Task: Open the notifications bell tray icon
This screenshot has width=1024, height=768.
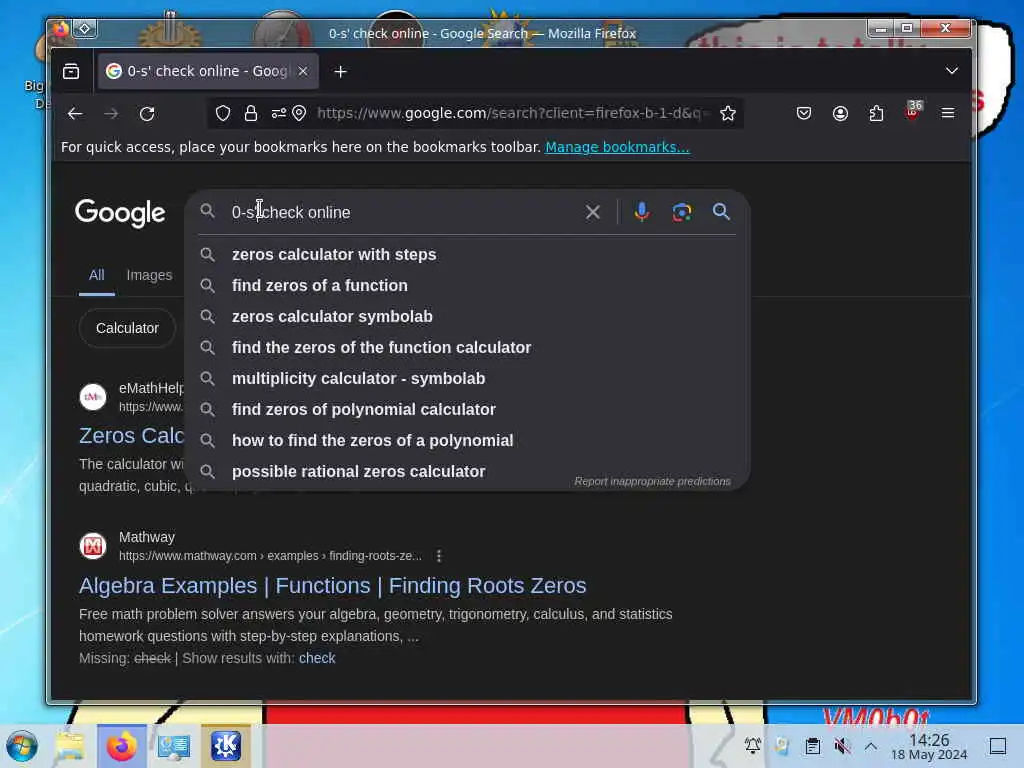Action: pyautogui.click(x=752, y=746)
